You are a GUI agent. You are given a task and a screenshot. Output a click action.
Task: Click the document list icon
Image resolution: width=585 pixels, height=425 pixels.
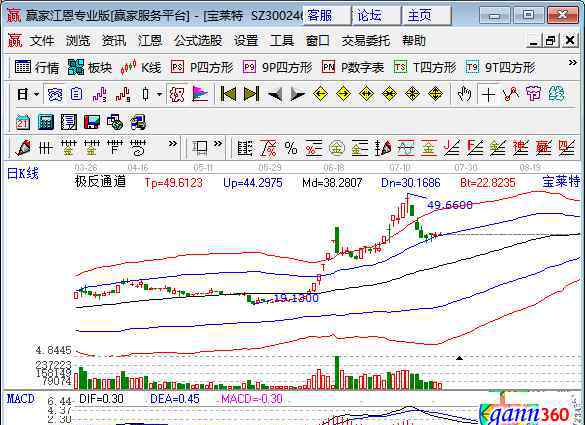coord(76,94)
